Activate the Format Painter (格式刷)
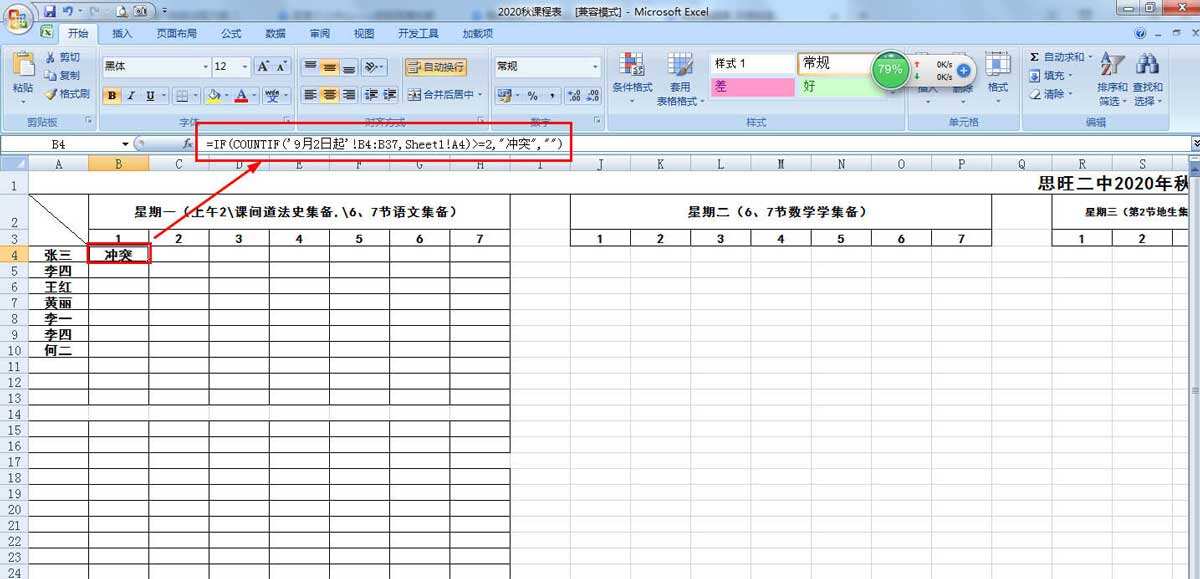The height and width of the screenshot is (579, 1200). point(67,94)
